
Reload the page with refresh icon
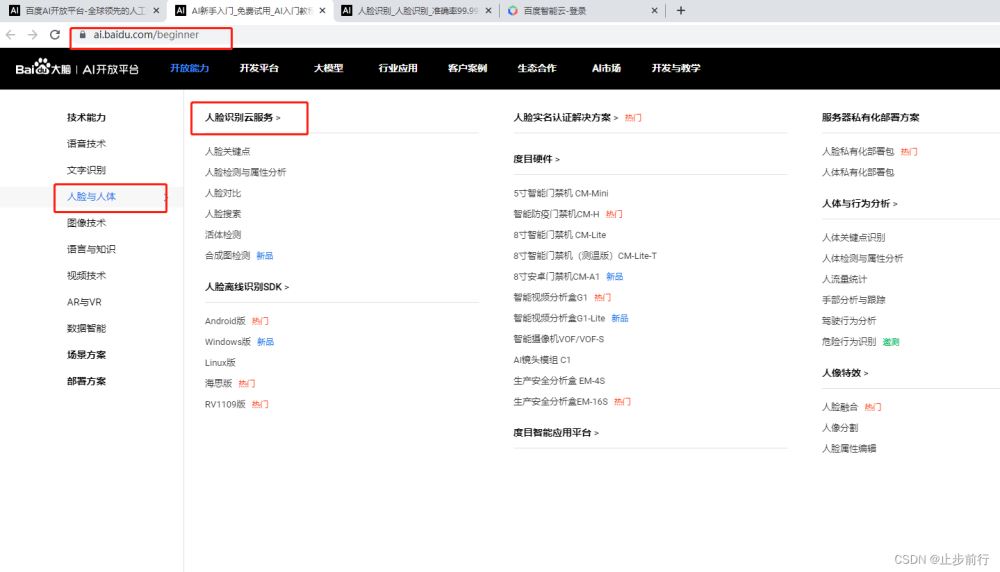click(55, 34)
